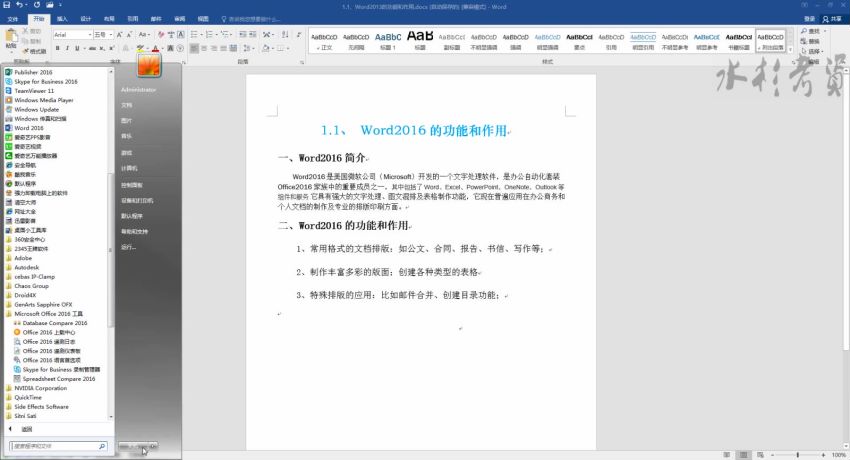Screen dimensions: 850x460
Task: Switch to the 插入 insert tab
Action: tap(62, 19)
